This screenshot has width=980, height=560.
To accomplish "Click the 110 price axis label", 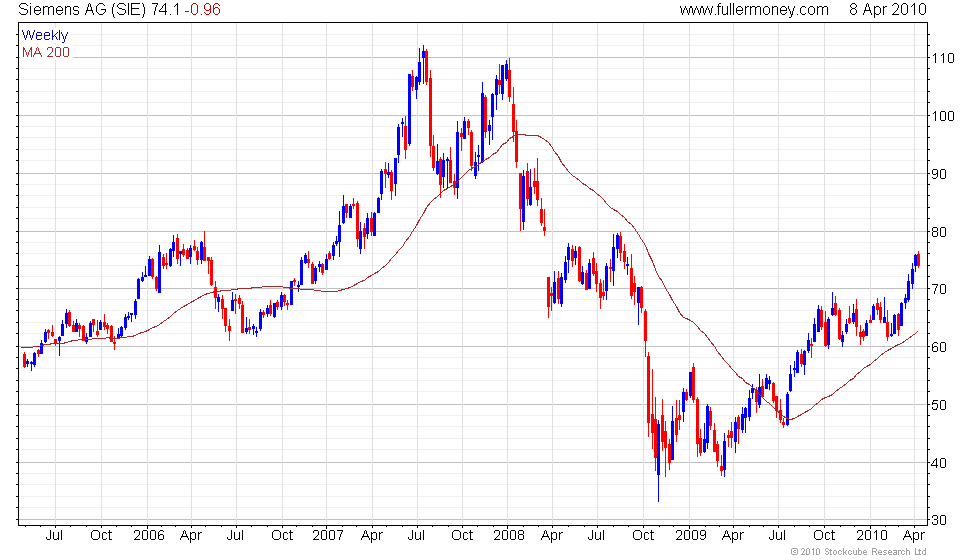I will [943, 58].
